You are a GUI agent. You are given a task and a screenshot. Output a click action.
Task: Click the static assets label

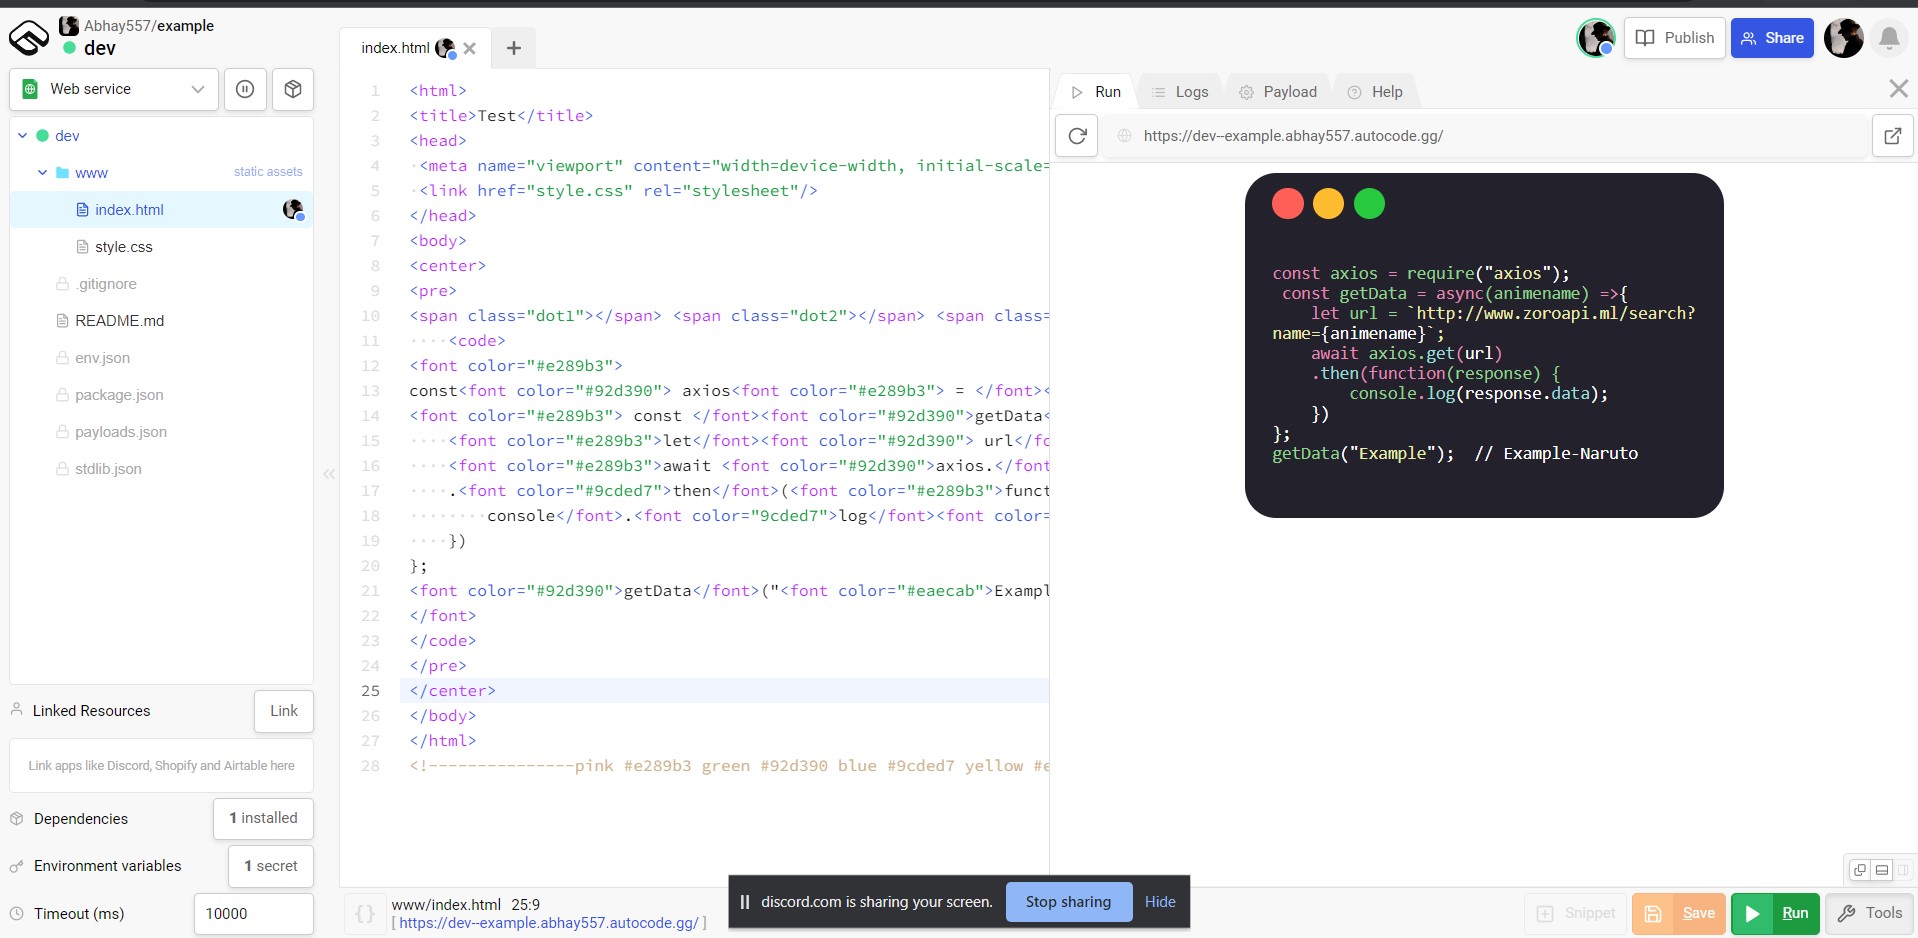[x=268, y=172]
